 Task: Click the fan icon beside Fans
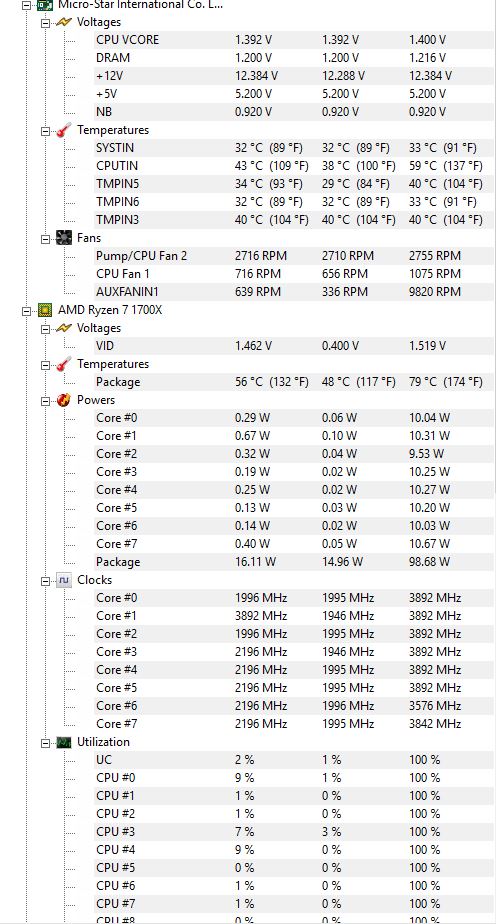pos(63,238)
